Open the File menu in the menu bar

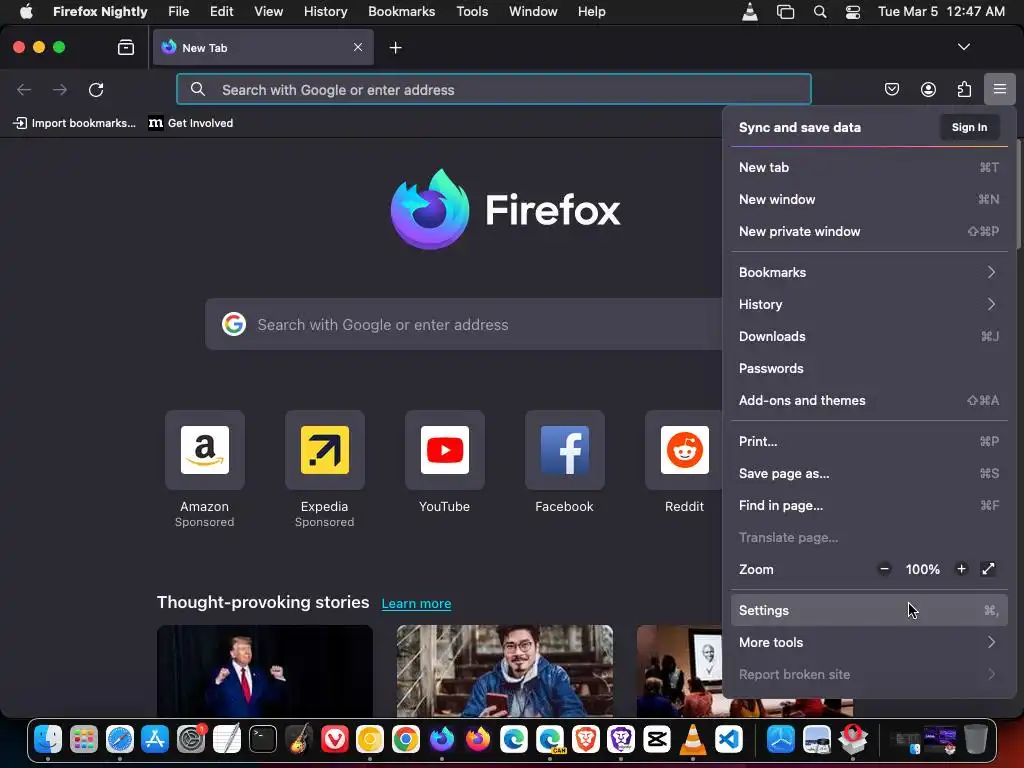point(178,12)
